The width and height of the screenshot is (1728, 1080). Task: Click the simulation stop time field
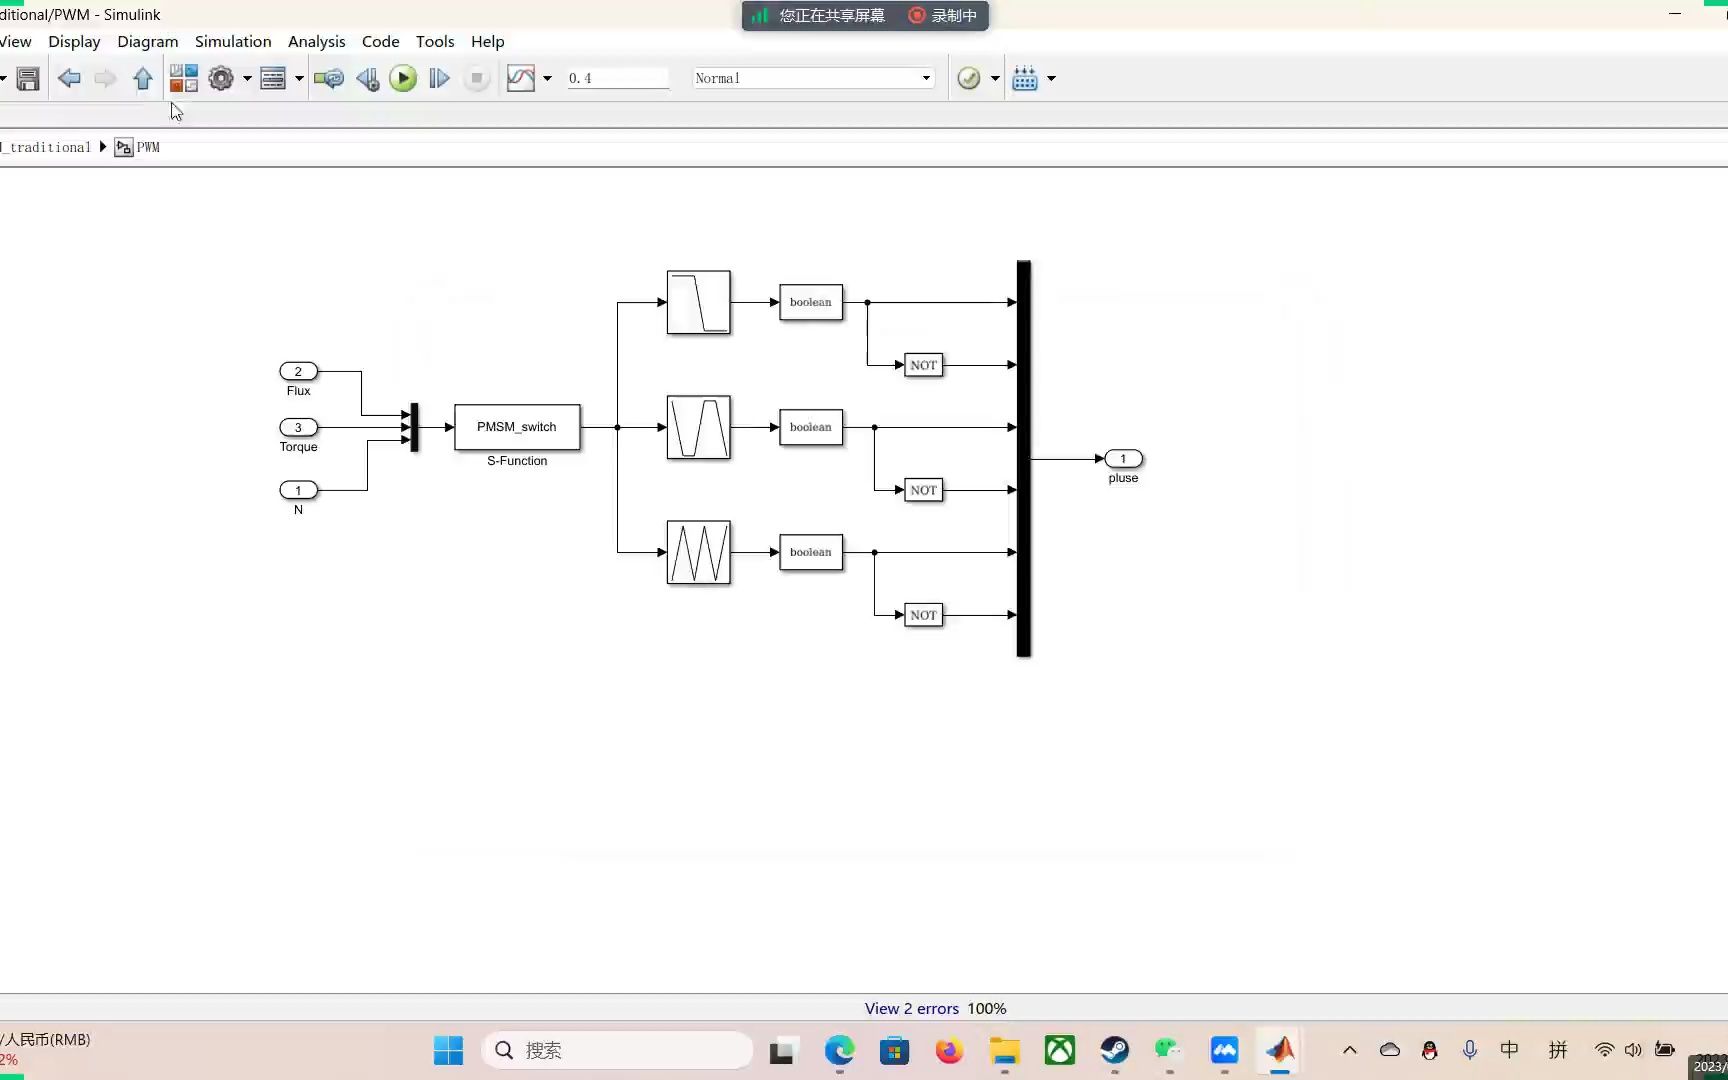pyautogui.click(x=617, y=78)
